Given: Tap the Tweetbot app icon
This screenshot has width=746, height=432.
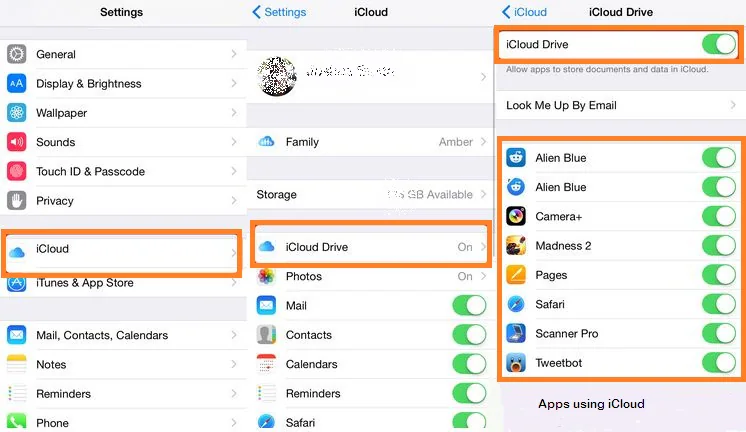Looking at the screenshot, I should pos(516,363).
